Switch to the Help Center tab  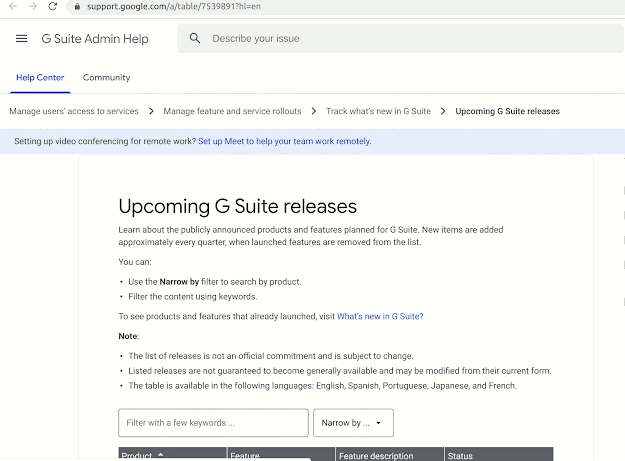40,78
